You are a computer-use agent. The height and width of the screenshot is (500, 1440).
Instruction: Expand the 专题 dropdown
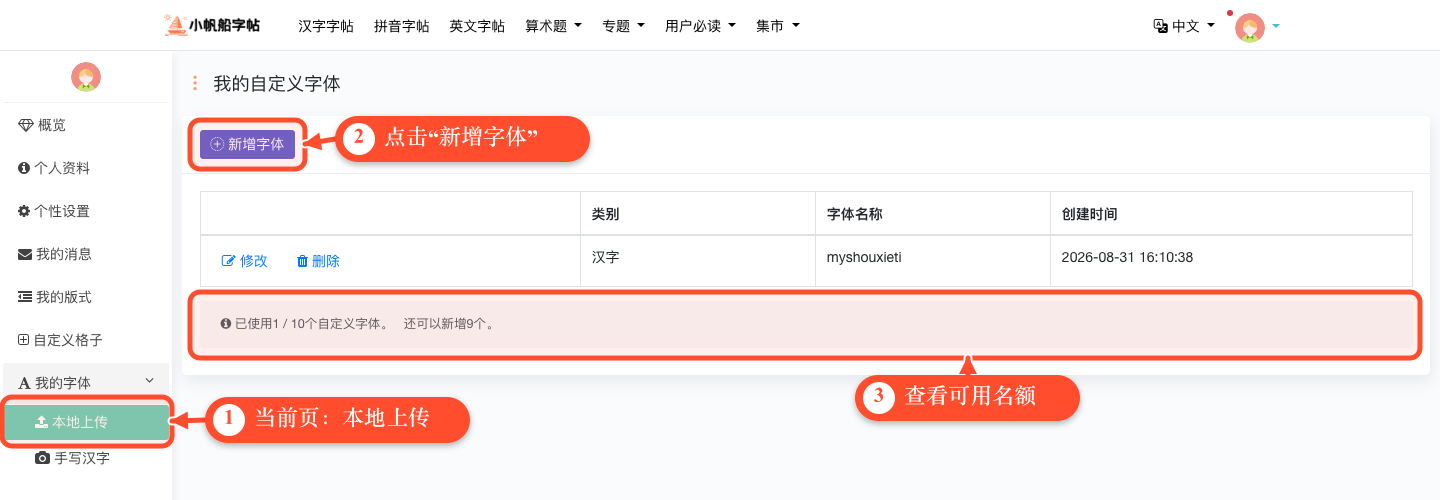pyautogui.click(x=623, y=26)
